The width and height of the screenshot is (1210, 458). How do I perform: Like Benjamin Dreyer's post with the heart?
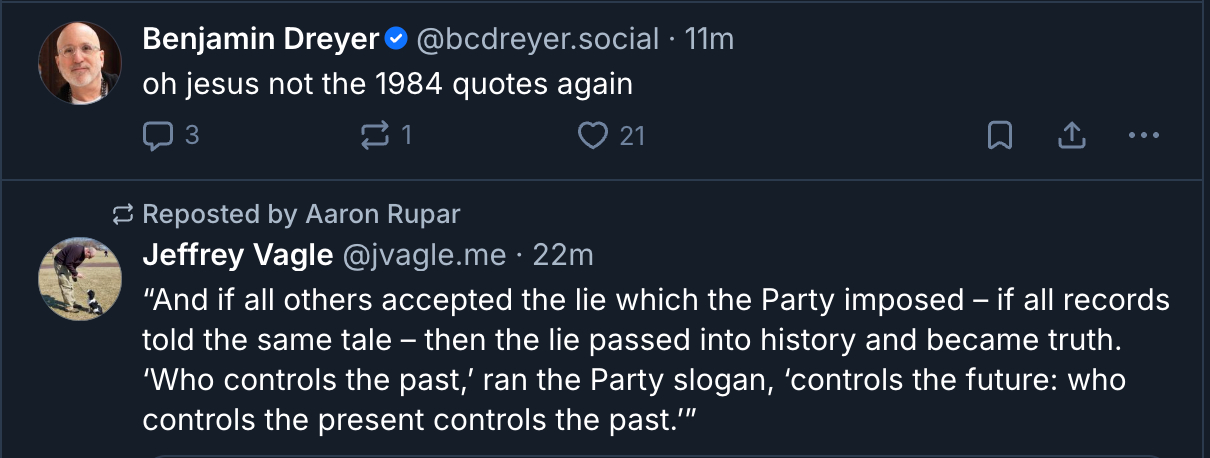[x=593, y=135]
